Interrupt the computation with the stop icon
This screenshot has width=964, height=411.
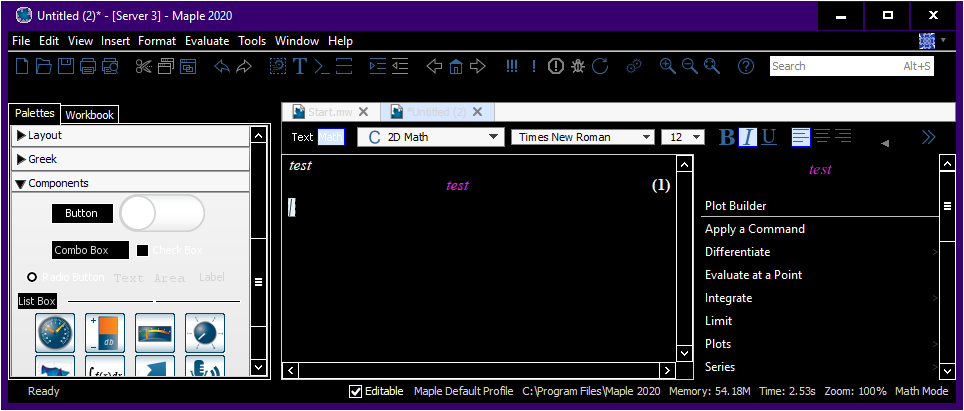click(556, 66)
